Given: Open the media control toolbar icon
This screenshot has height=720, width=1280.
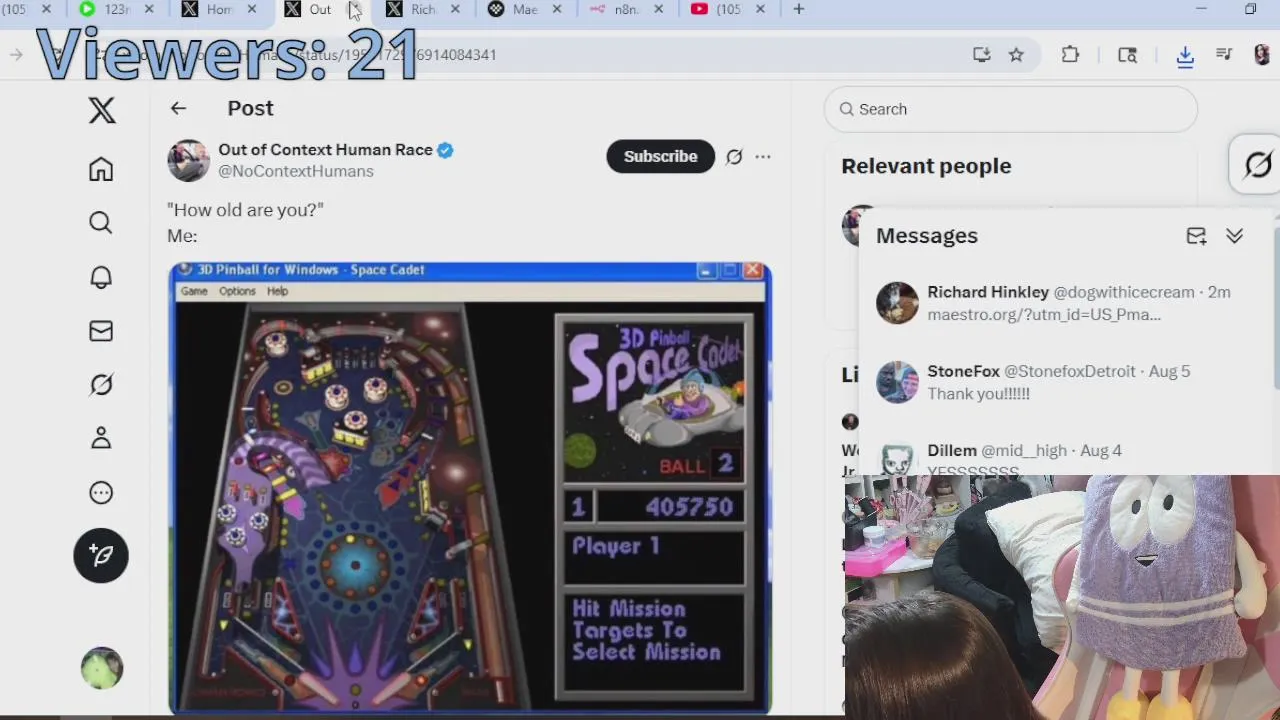Looking at the screenshot, I should coord(1224,55).
